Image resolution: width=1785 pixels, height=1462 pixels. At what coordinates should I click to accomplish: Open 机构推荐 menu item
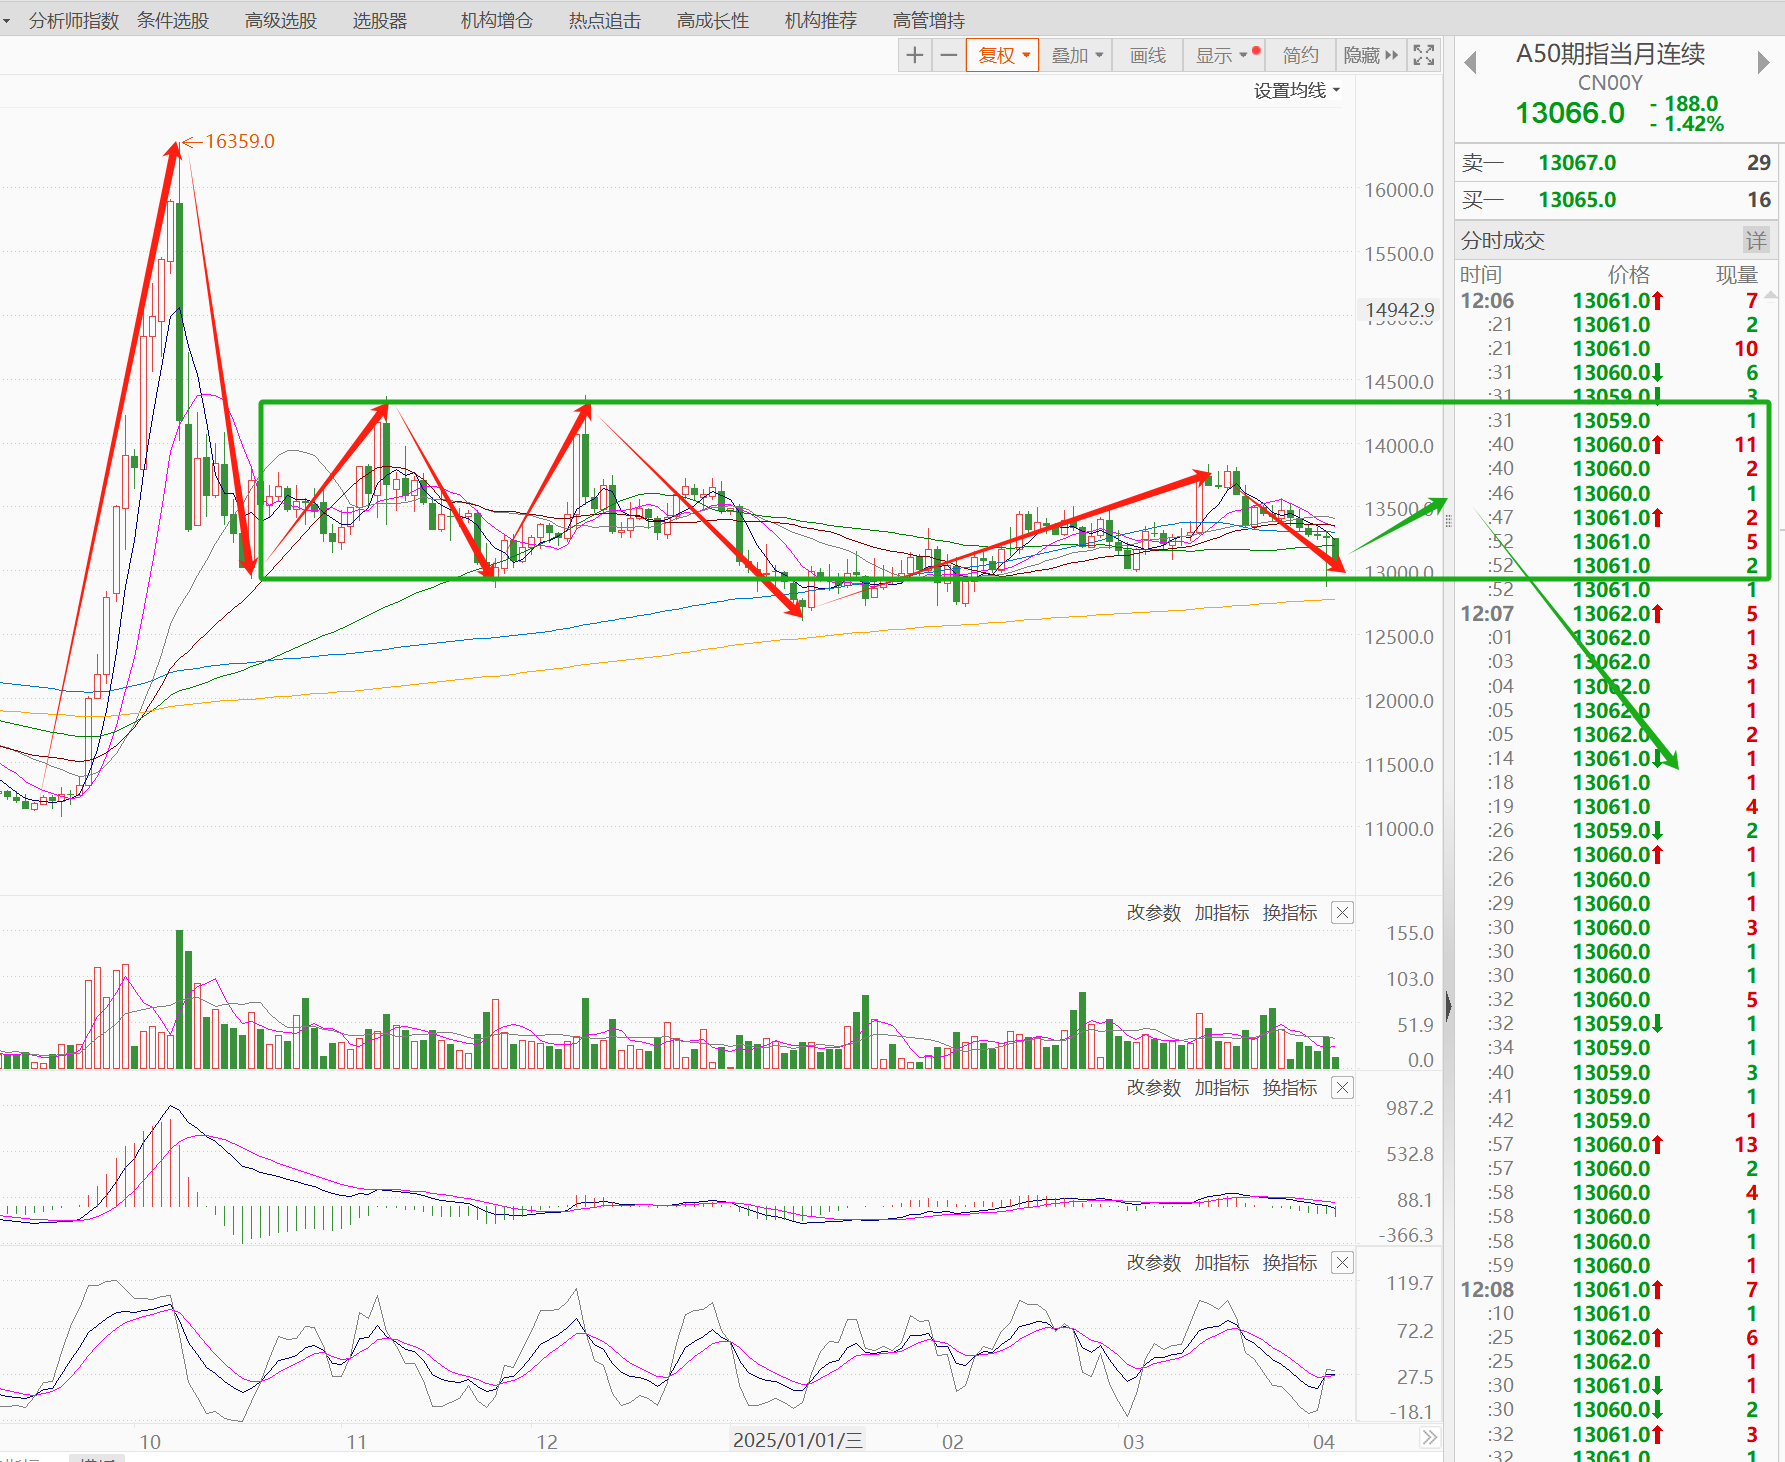[x=821, y=21]
